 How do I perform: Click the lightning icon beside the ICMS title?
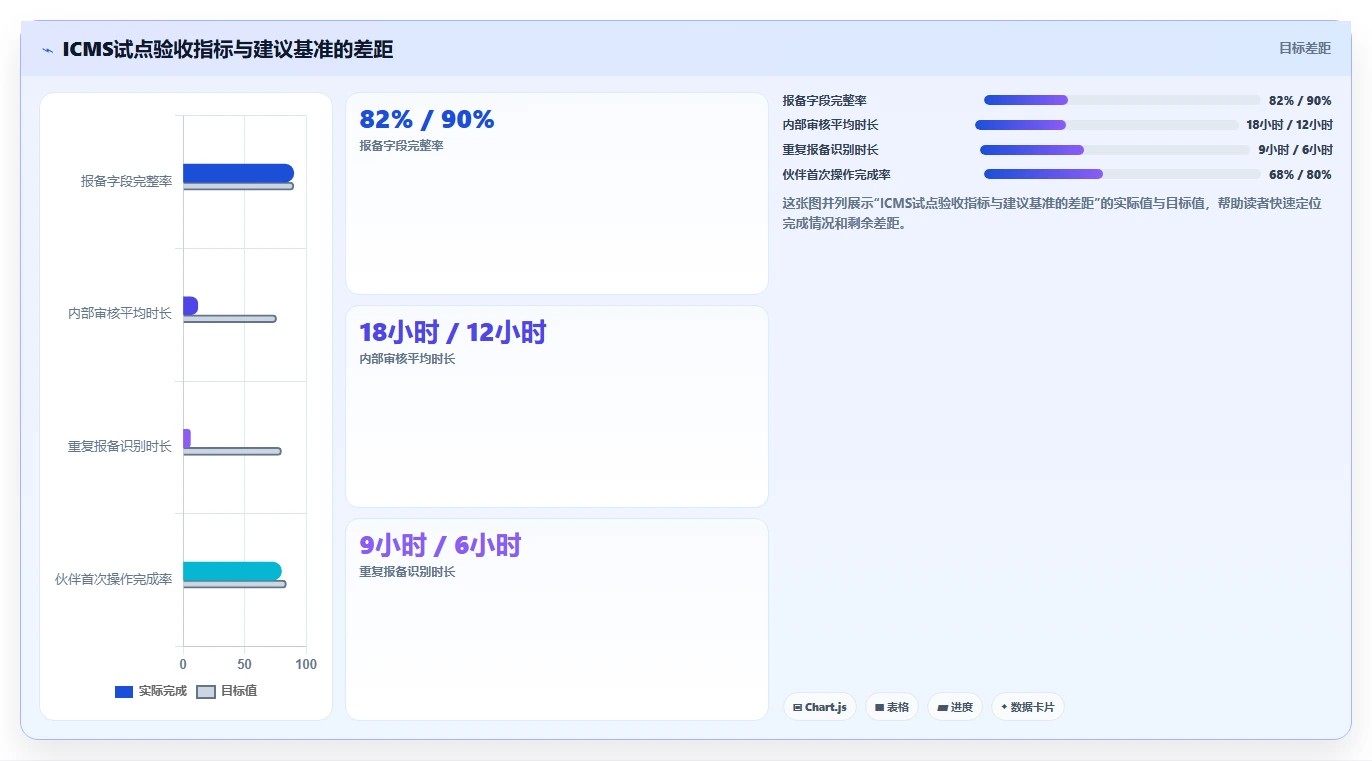[x=47, y=50]
